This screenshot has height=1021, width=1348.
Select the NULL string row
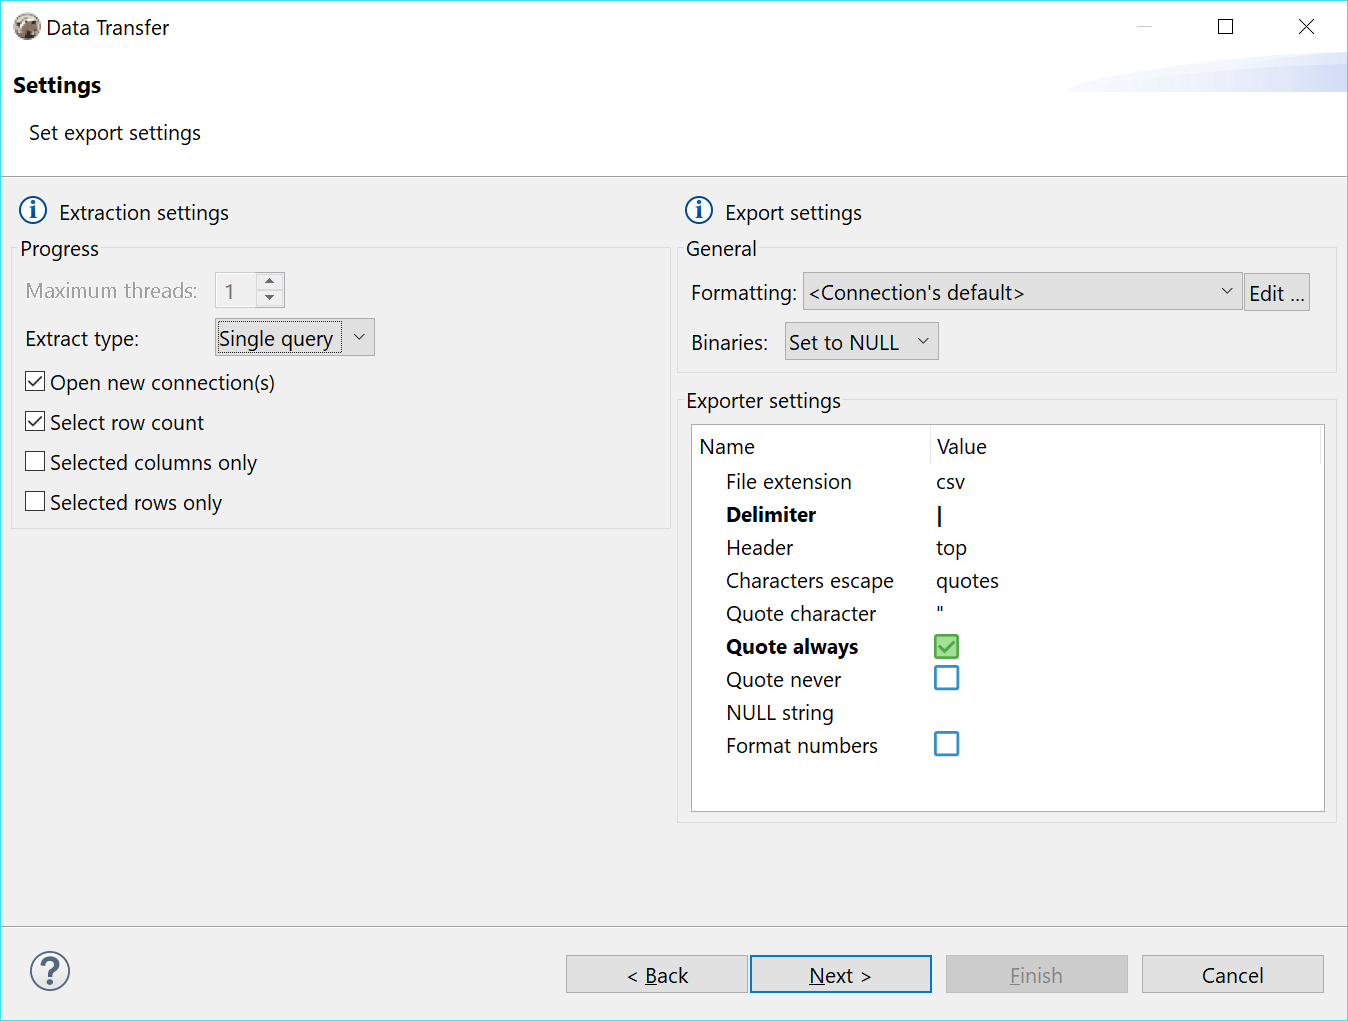1007,713
